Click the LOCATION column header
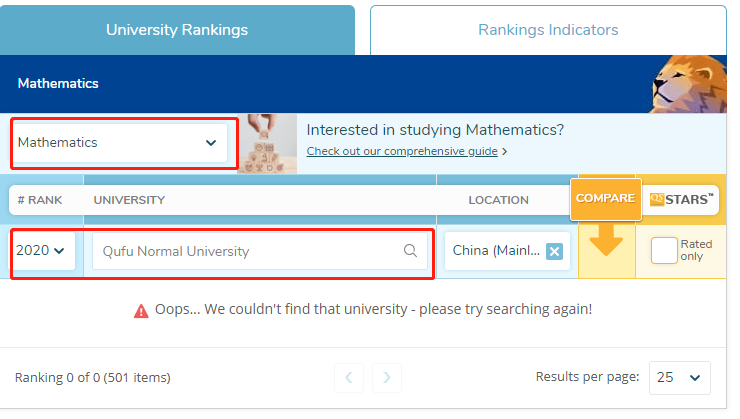Screen dimensions: 740x419 (x=498, y=200)
